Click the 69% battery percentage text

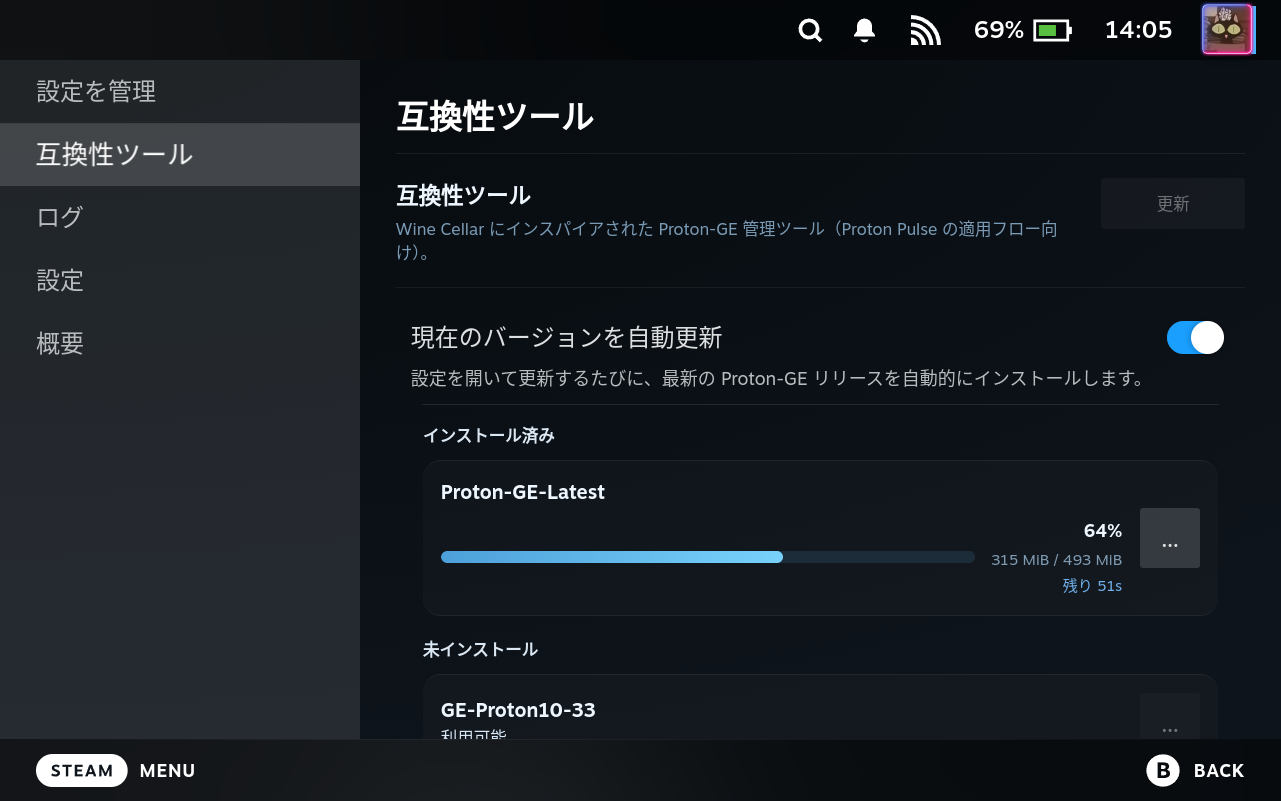click(x=999, y=31)
